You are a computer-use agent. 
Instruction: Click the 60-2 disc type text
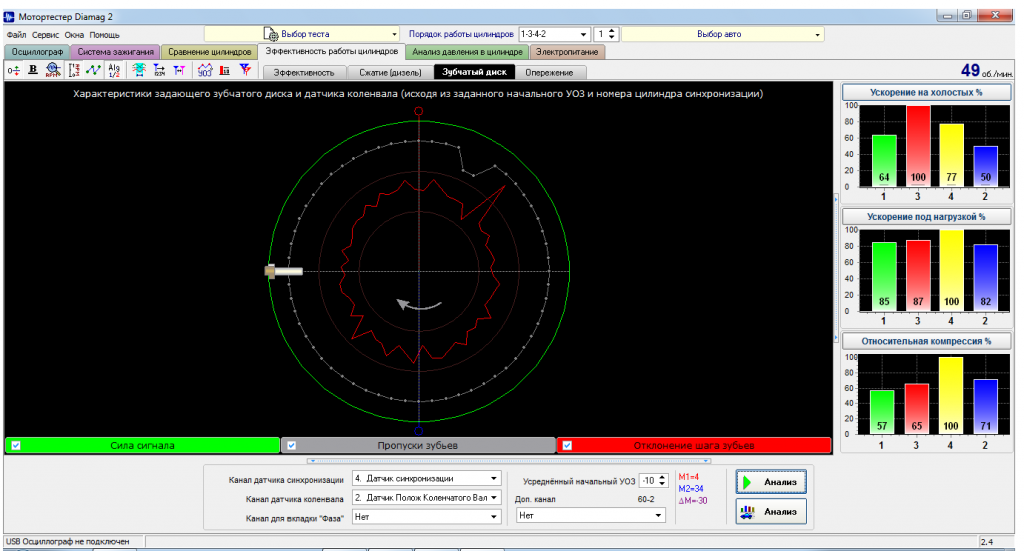click(645, 499)
